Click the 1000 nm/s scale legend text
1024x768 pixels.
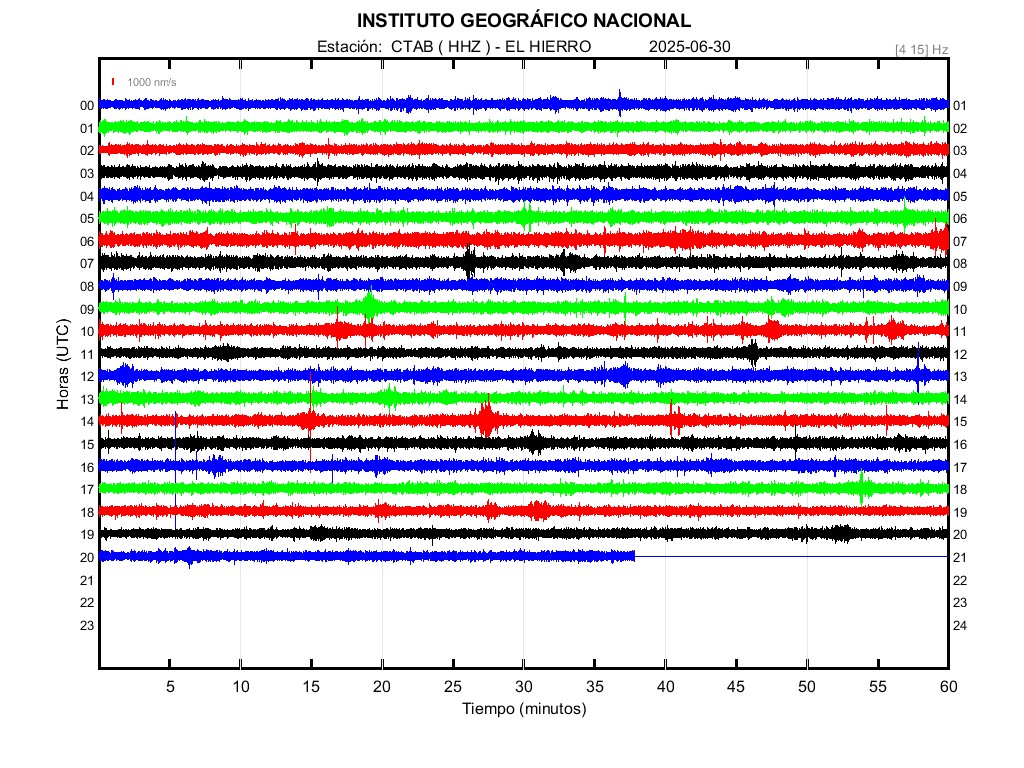(x=152, y=82)
